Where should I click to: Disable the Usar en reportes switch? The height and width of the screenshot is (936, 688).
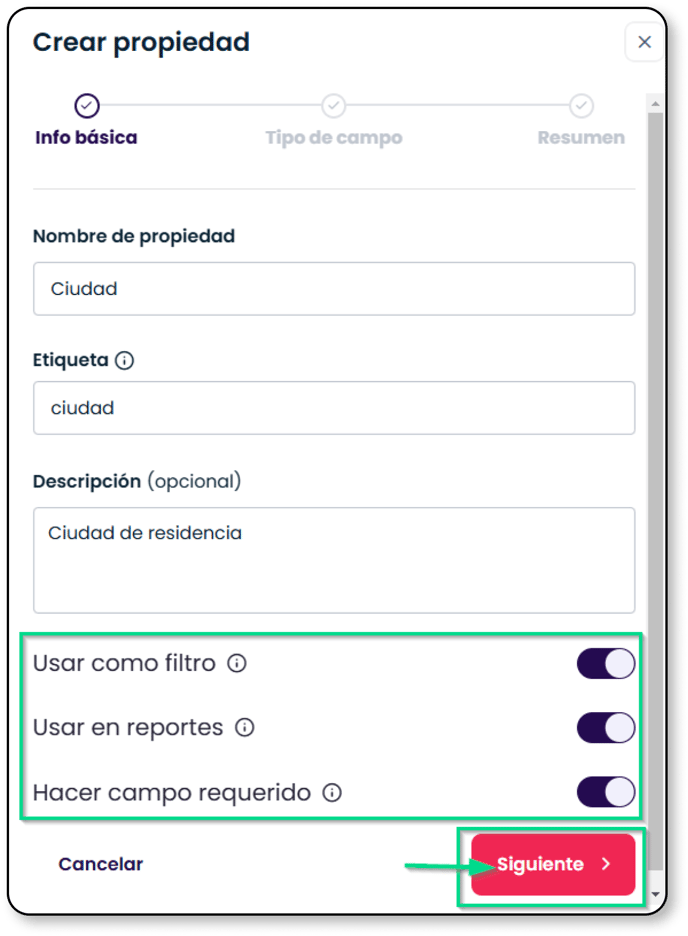coord(606,728)
